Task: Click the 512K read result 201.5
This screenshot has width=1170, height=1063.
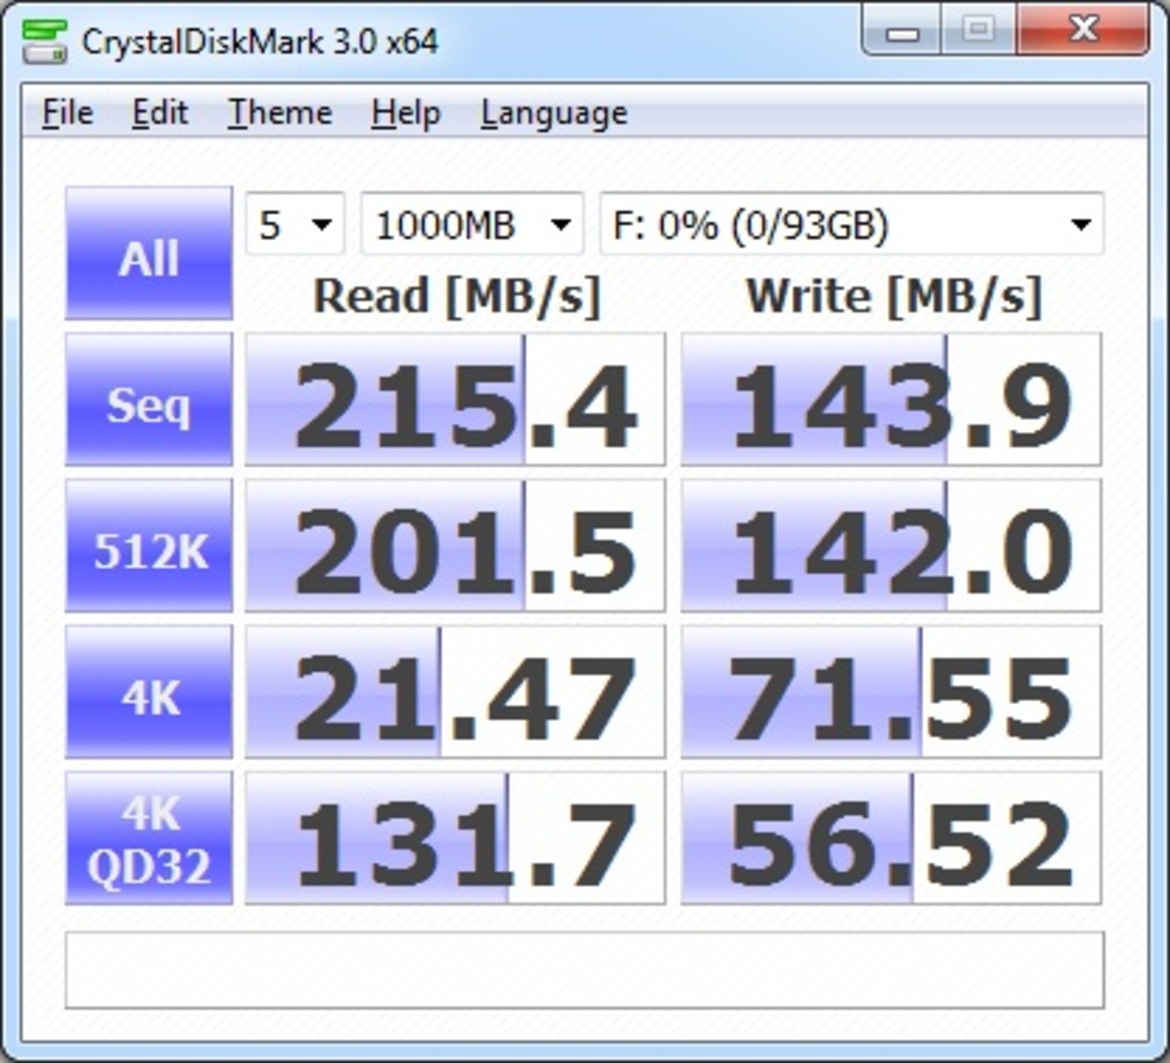Action: [x=455, y=545]
